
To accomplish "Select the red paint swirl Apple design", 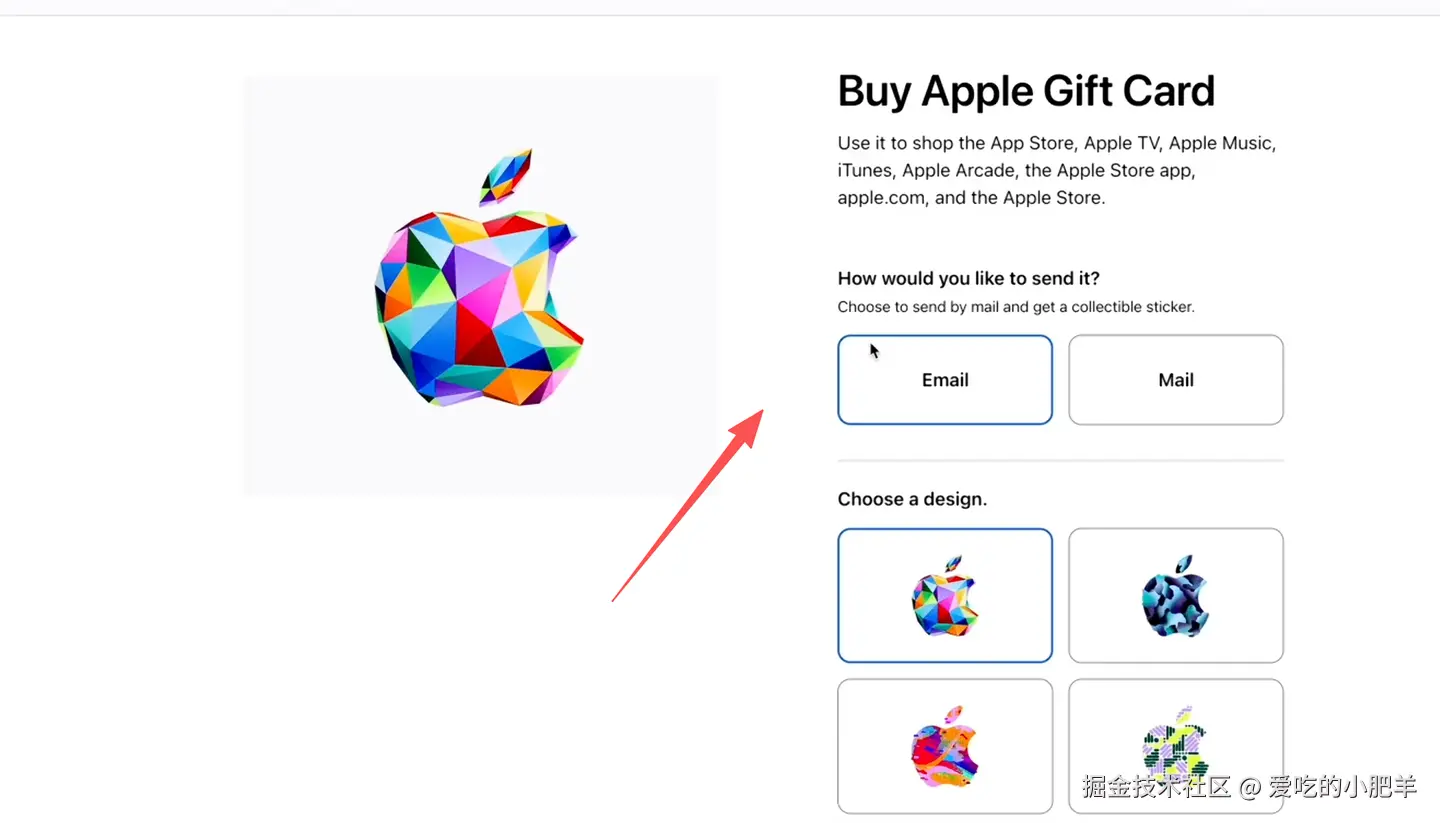I will coord(945,746).
